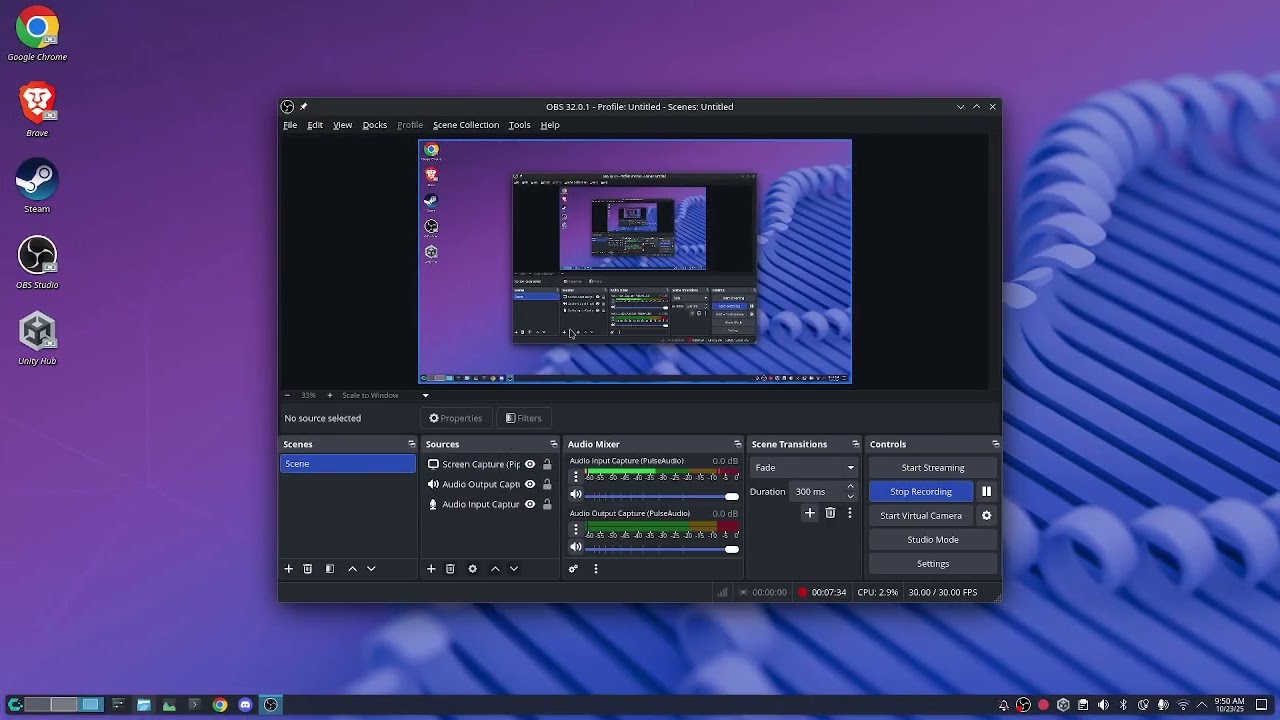
Task: Move the source down in Sources panel
Action: coord(514,569)
